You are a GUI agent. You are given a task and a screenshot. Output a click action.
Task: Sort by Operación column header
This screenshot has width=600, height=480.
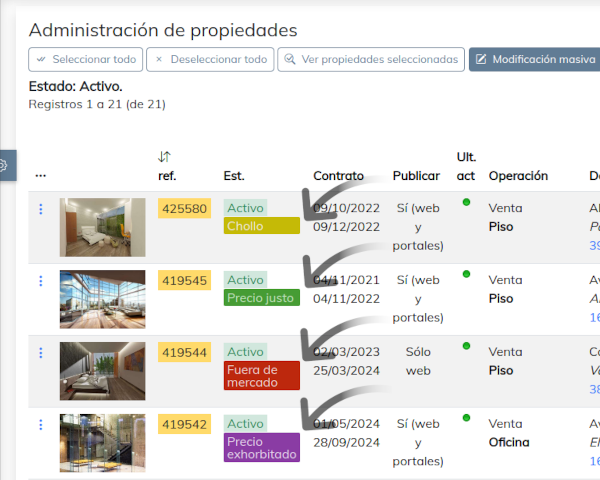[518, 176]
